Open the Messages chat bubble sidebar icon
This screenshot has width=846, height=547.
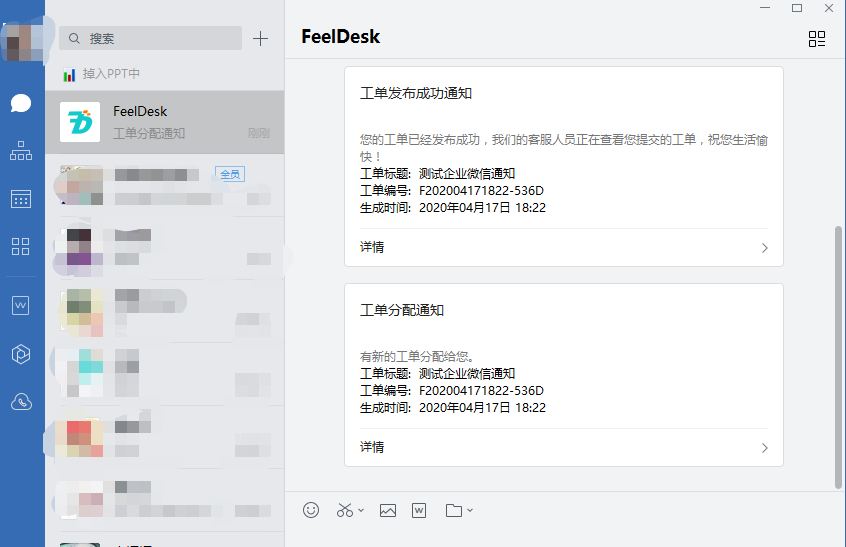[21, 102]
